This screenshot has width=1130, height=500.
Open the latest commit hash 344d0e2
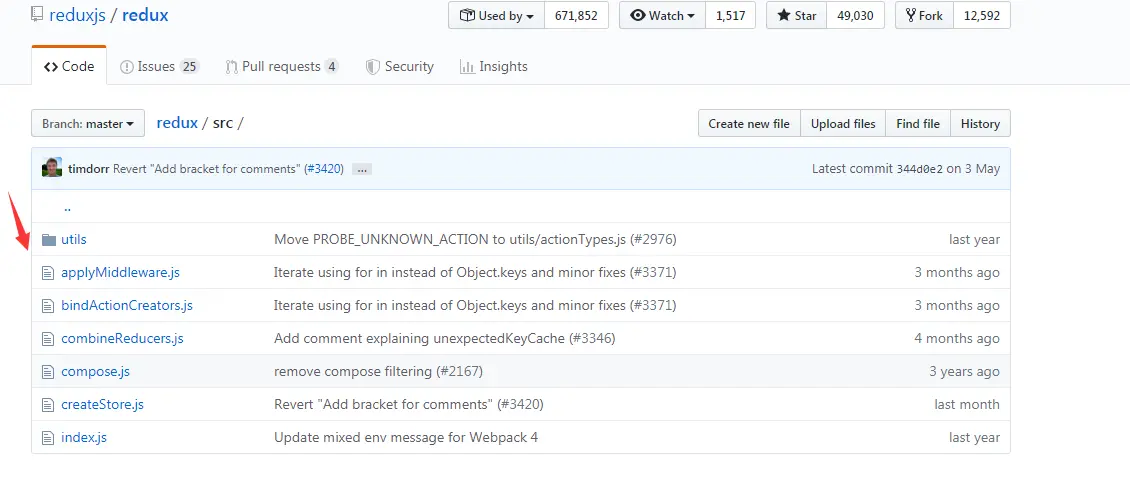point(919,169)
